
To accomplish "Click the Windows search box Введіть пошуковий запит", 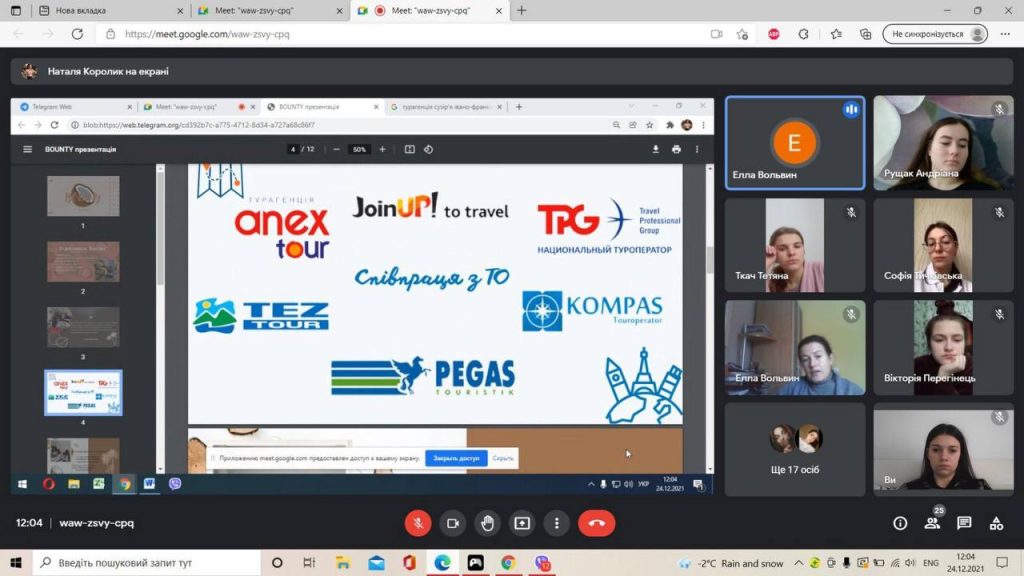I will click(x=150, y=564).
